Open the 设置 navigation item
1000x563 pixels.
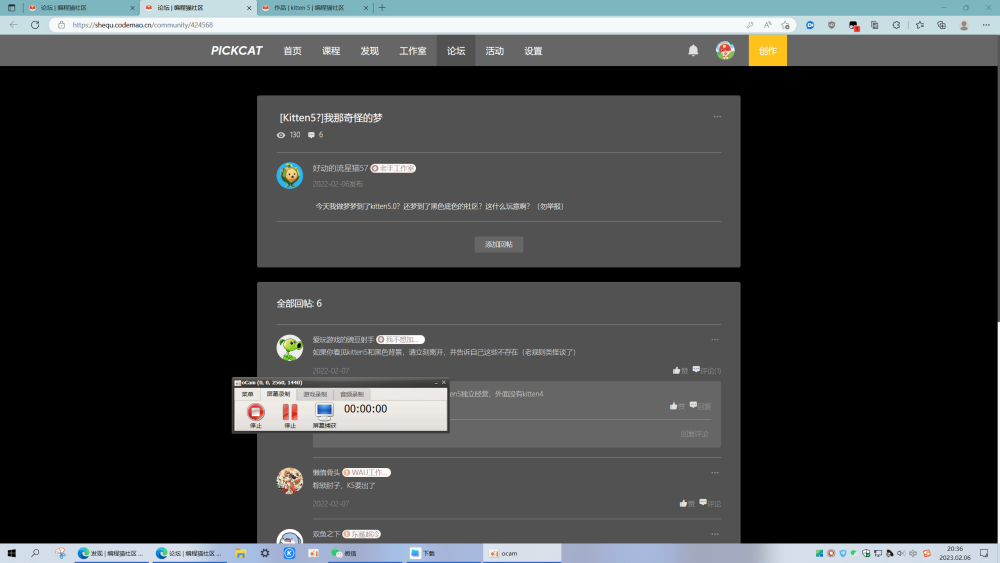pos(533,51)
